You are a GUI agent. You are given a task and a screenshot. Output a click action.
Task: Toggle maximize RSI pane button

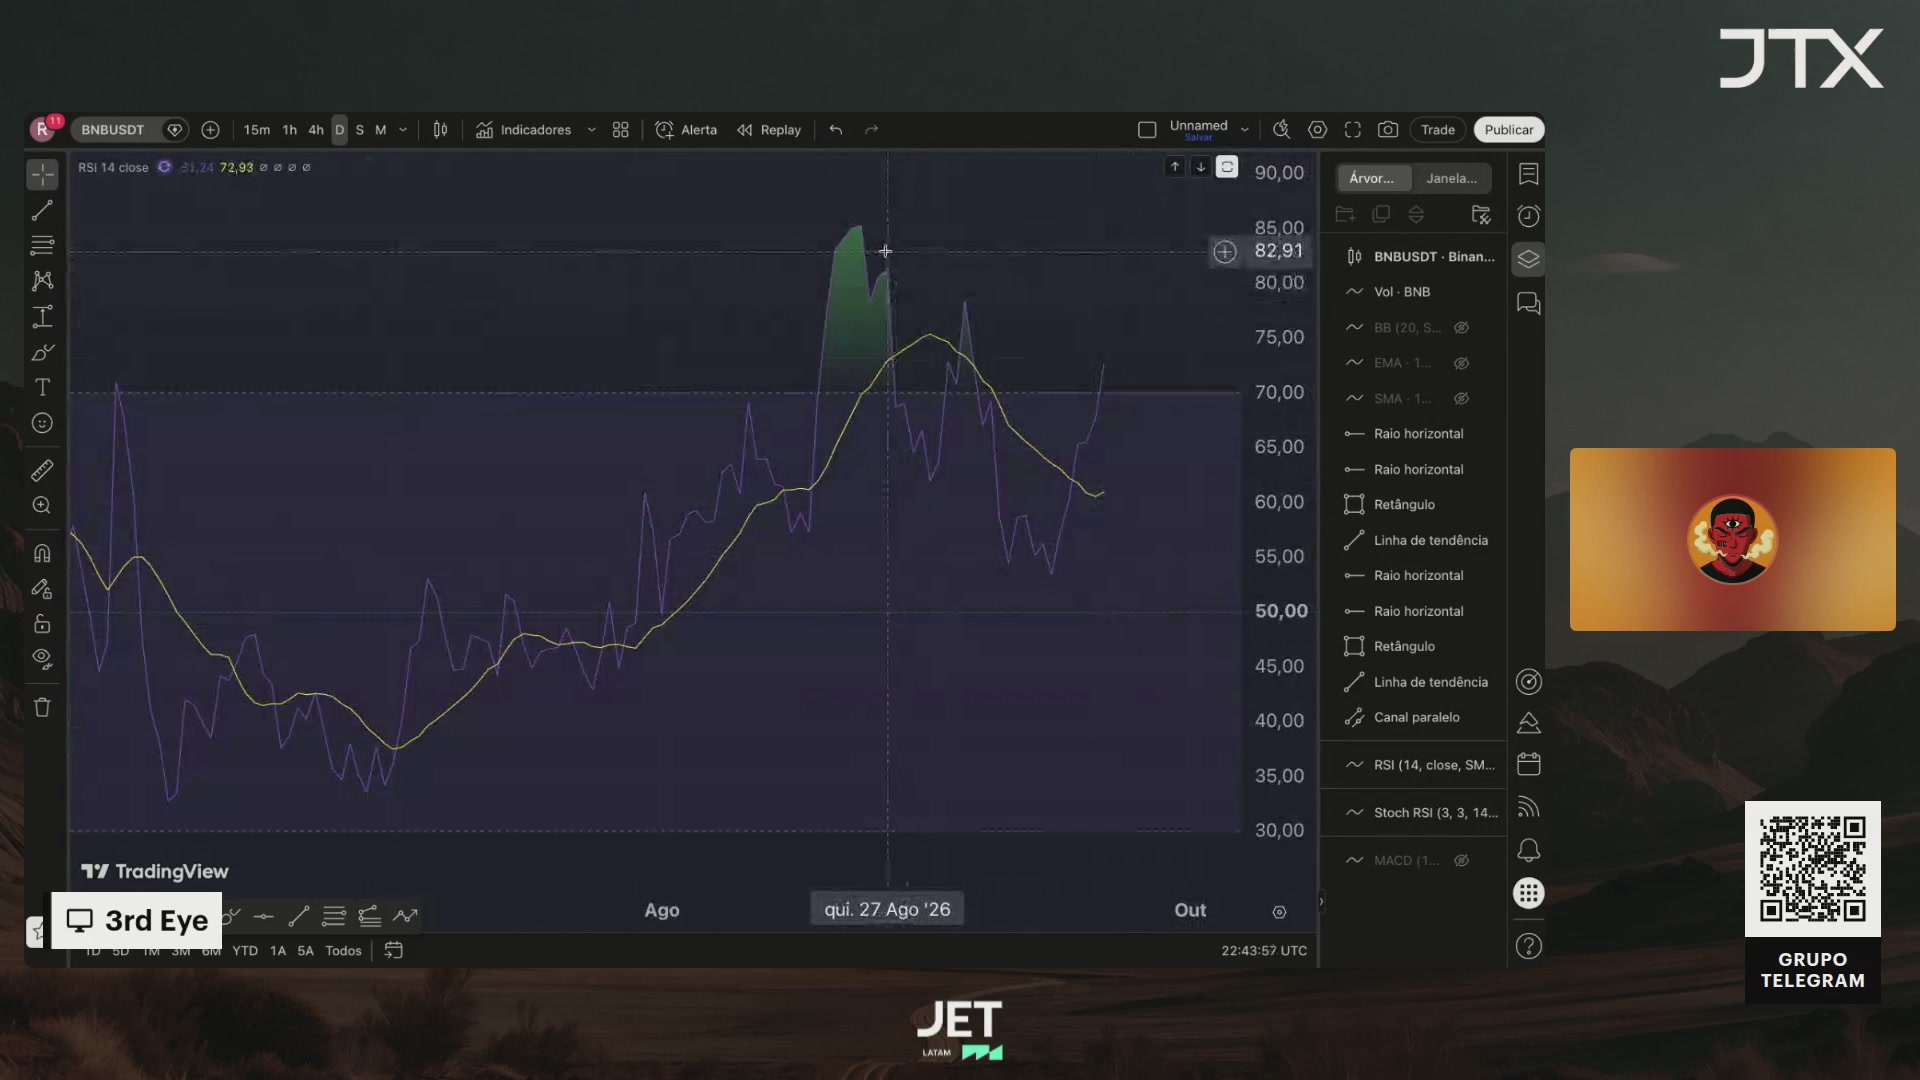click(1227, 167)
